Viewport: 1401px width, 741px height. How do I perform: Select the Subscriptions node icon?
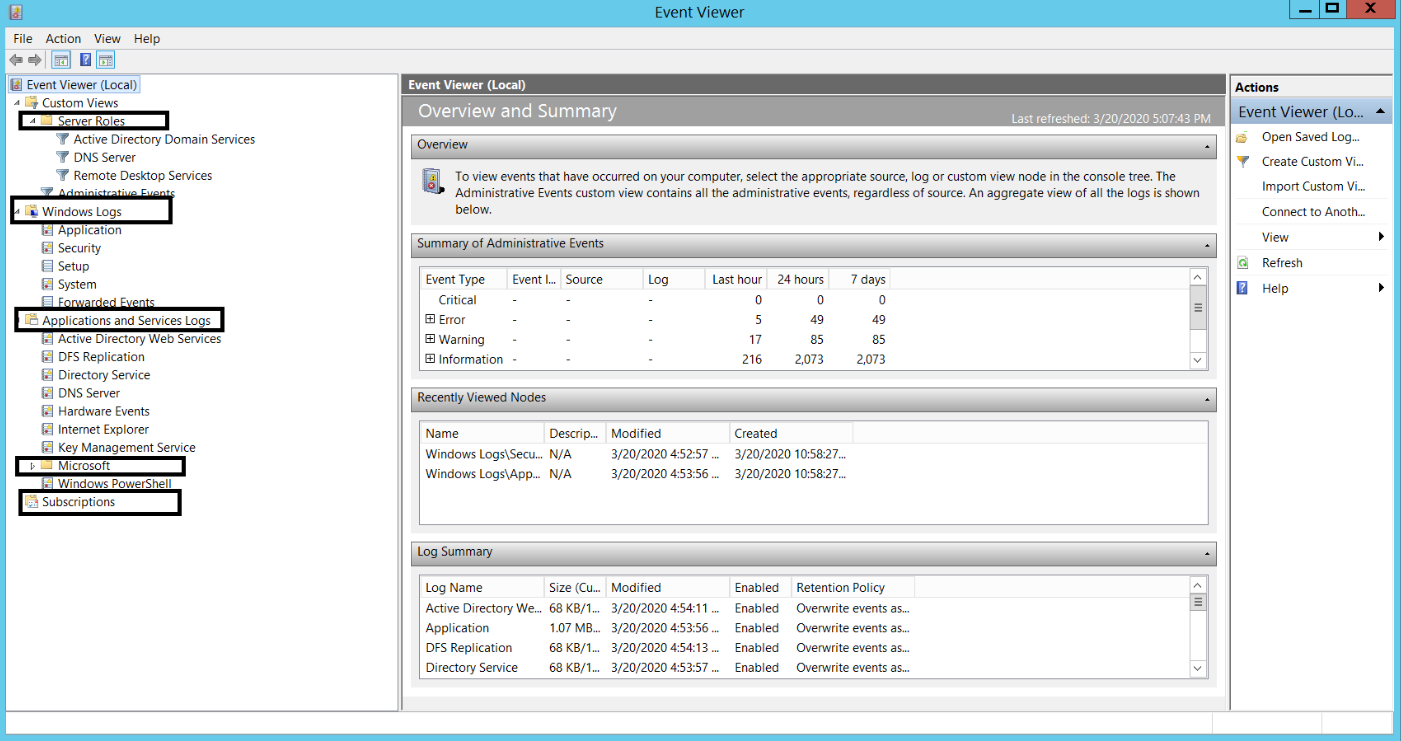click(31, 502)
